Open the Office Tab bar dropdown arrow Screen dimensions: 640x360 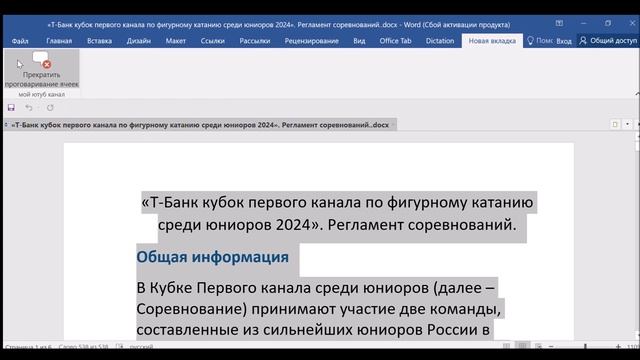pos(627,124)
